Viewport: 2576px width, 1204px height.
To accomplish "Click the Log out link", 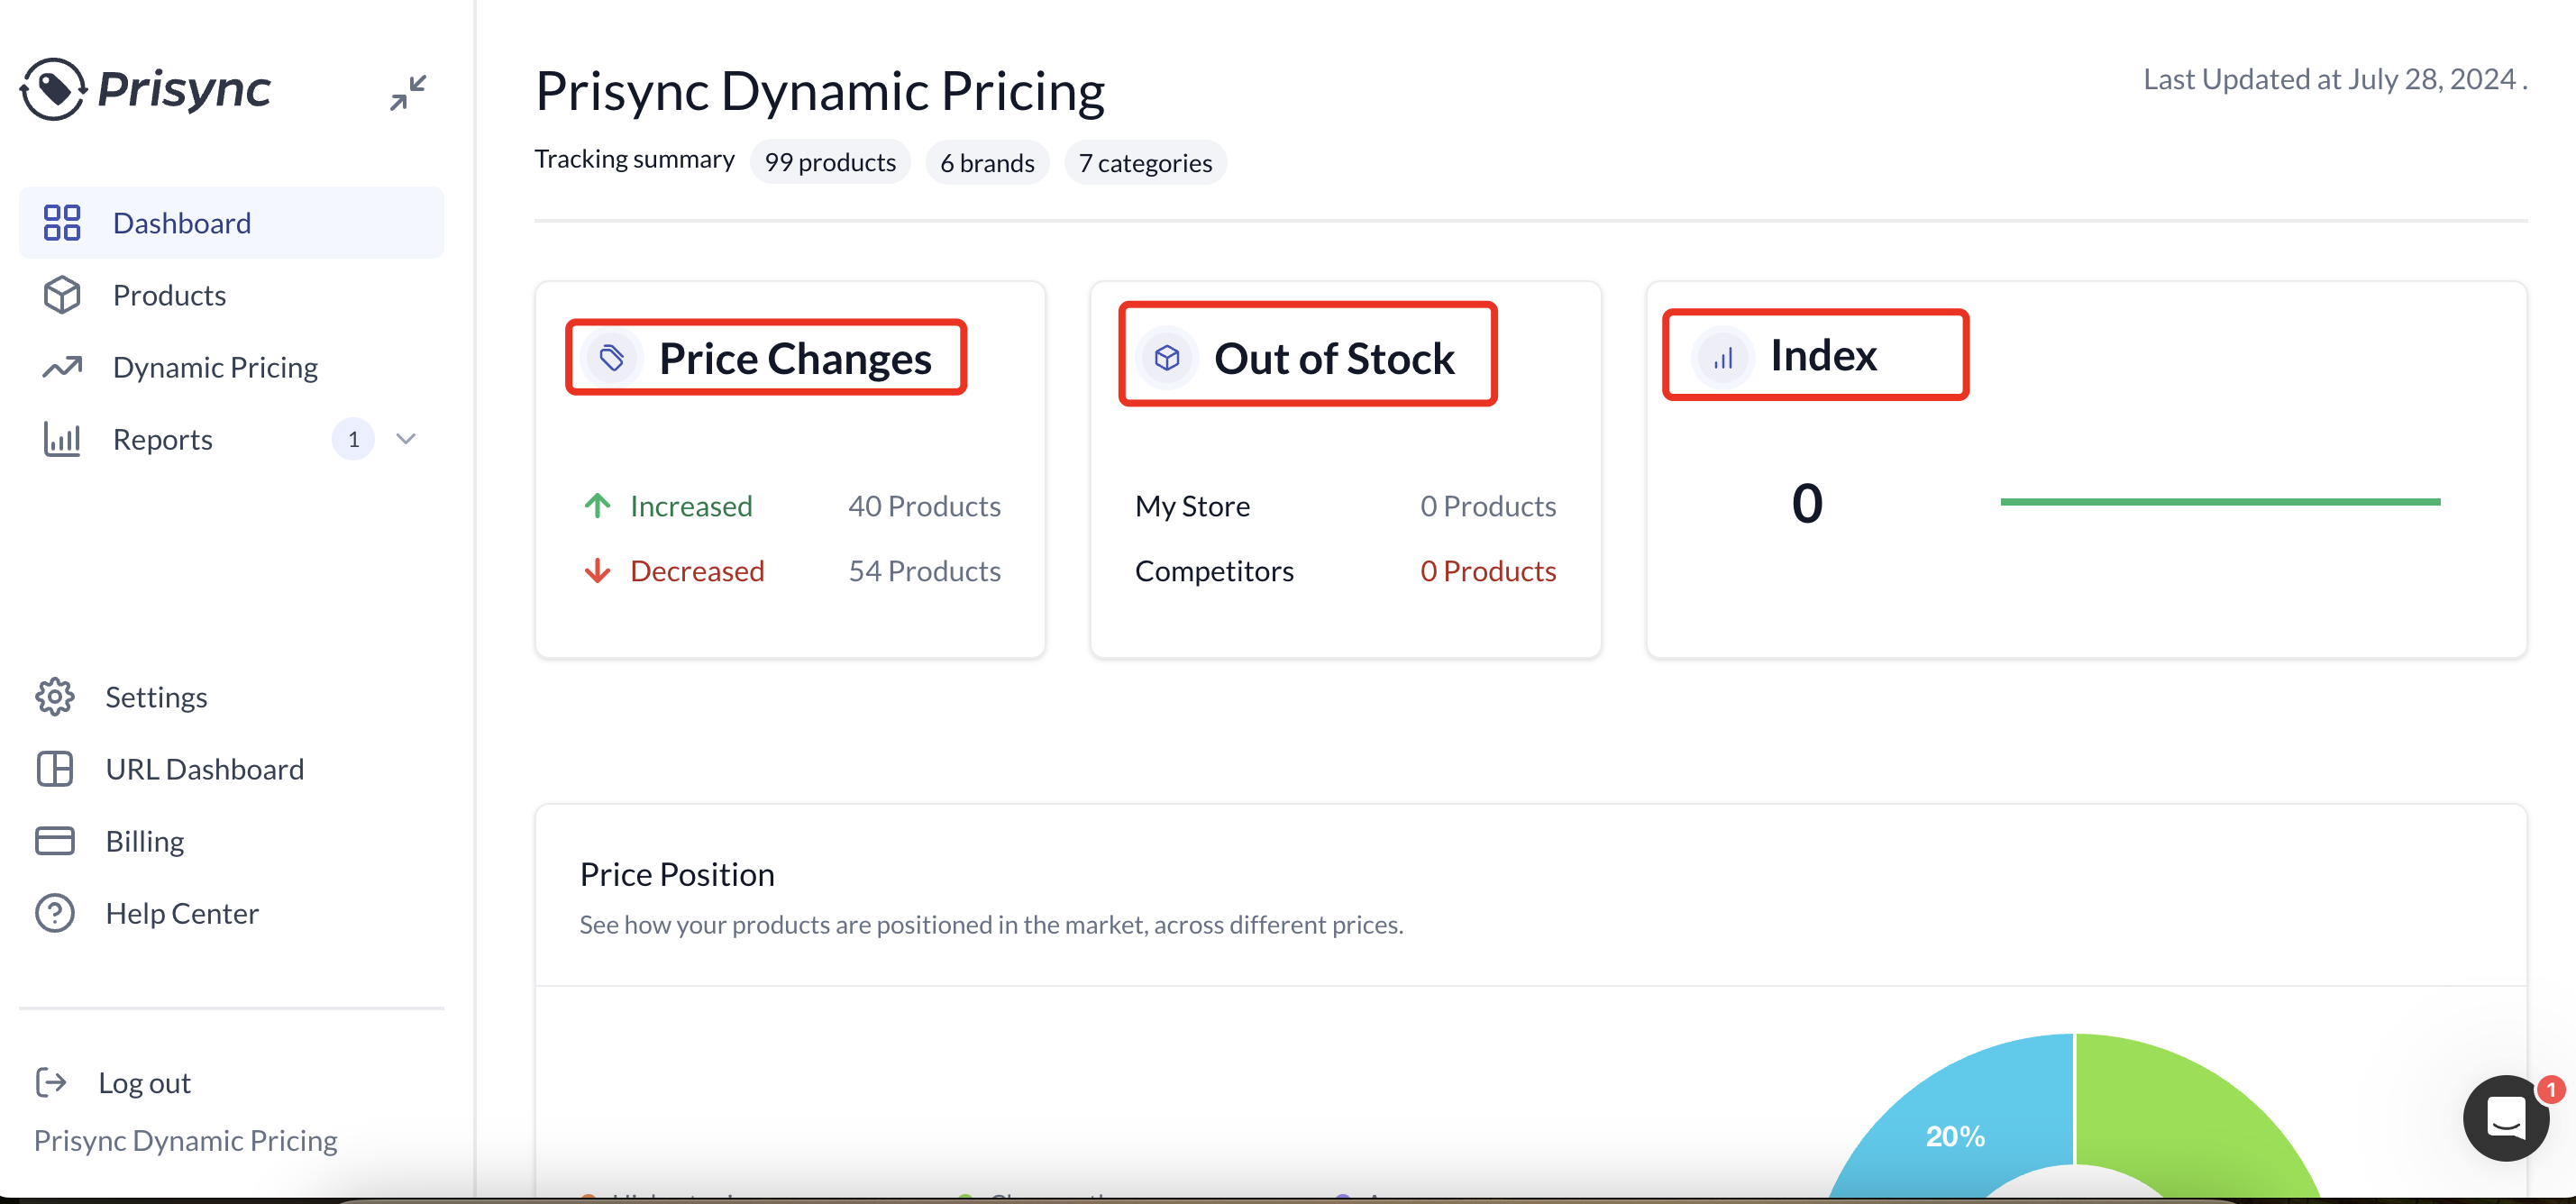I will tap(144, 1082).
